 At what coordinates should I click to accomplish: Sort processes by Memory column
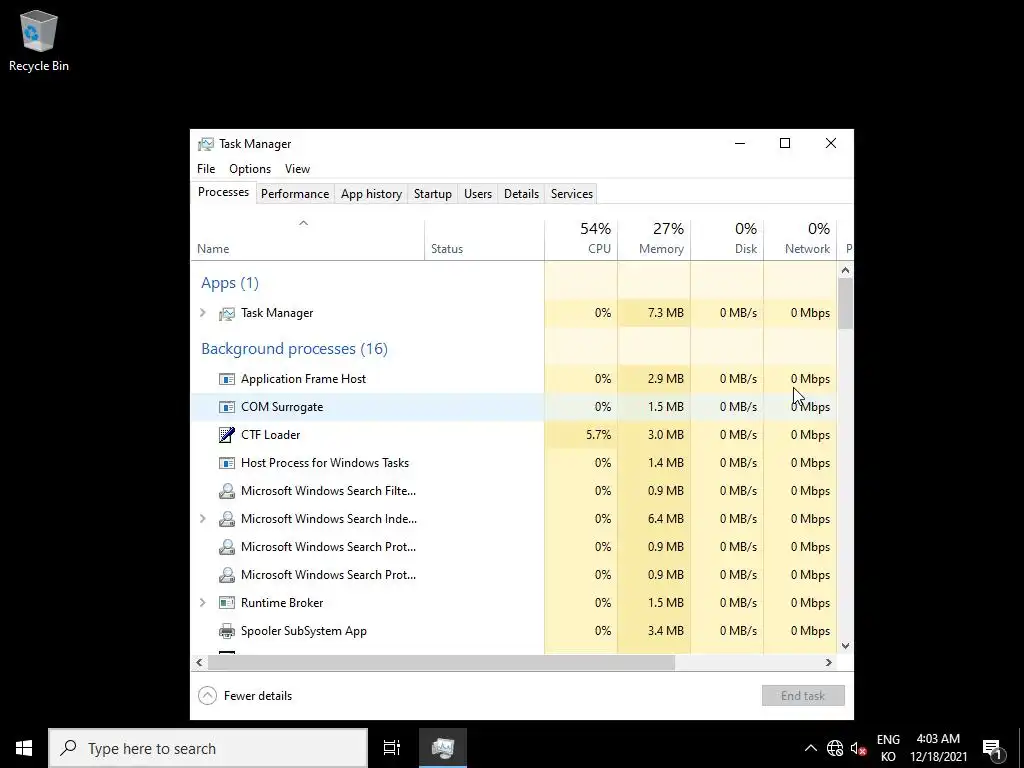[x=654, y=239]
